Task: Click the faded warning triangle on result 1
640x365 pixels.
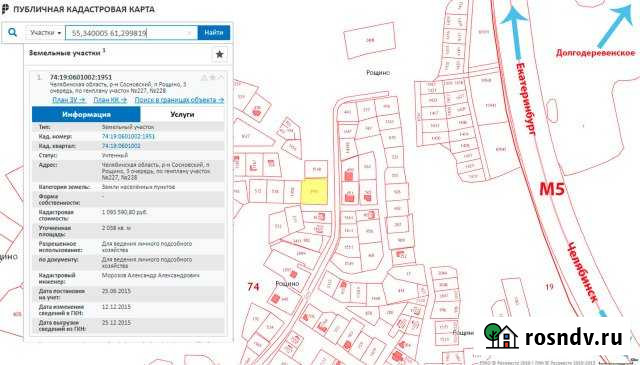Action: click(204, 78)
